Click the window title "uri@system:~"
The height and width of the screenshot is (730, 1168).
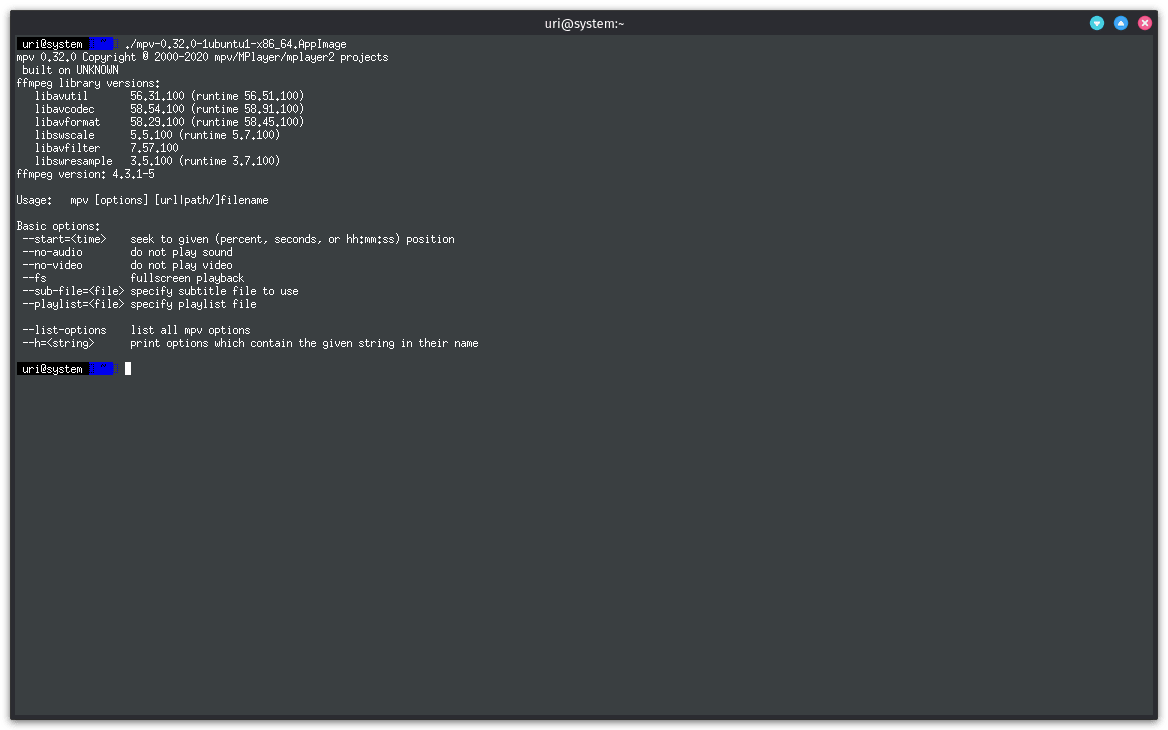tap(584, 24)
